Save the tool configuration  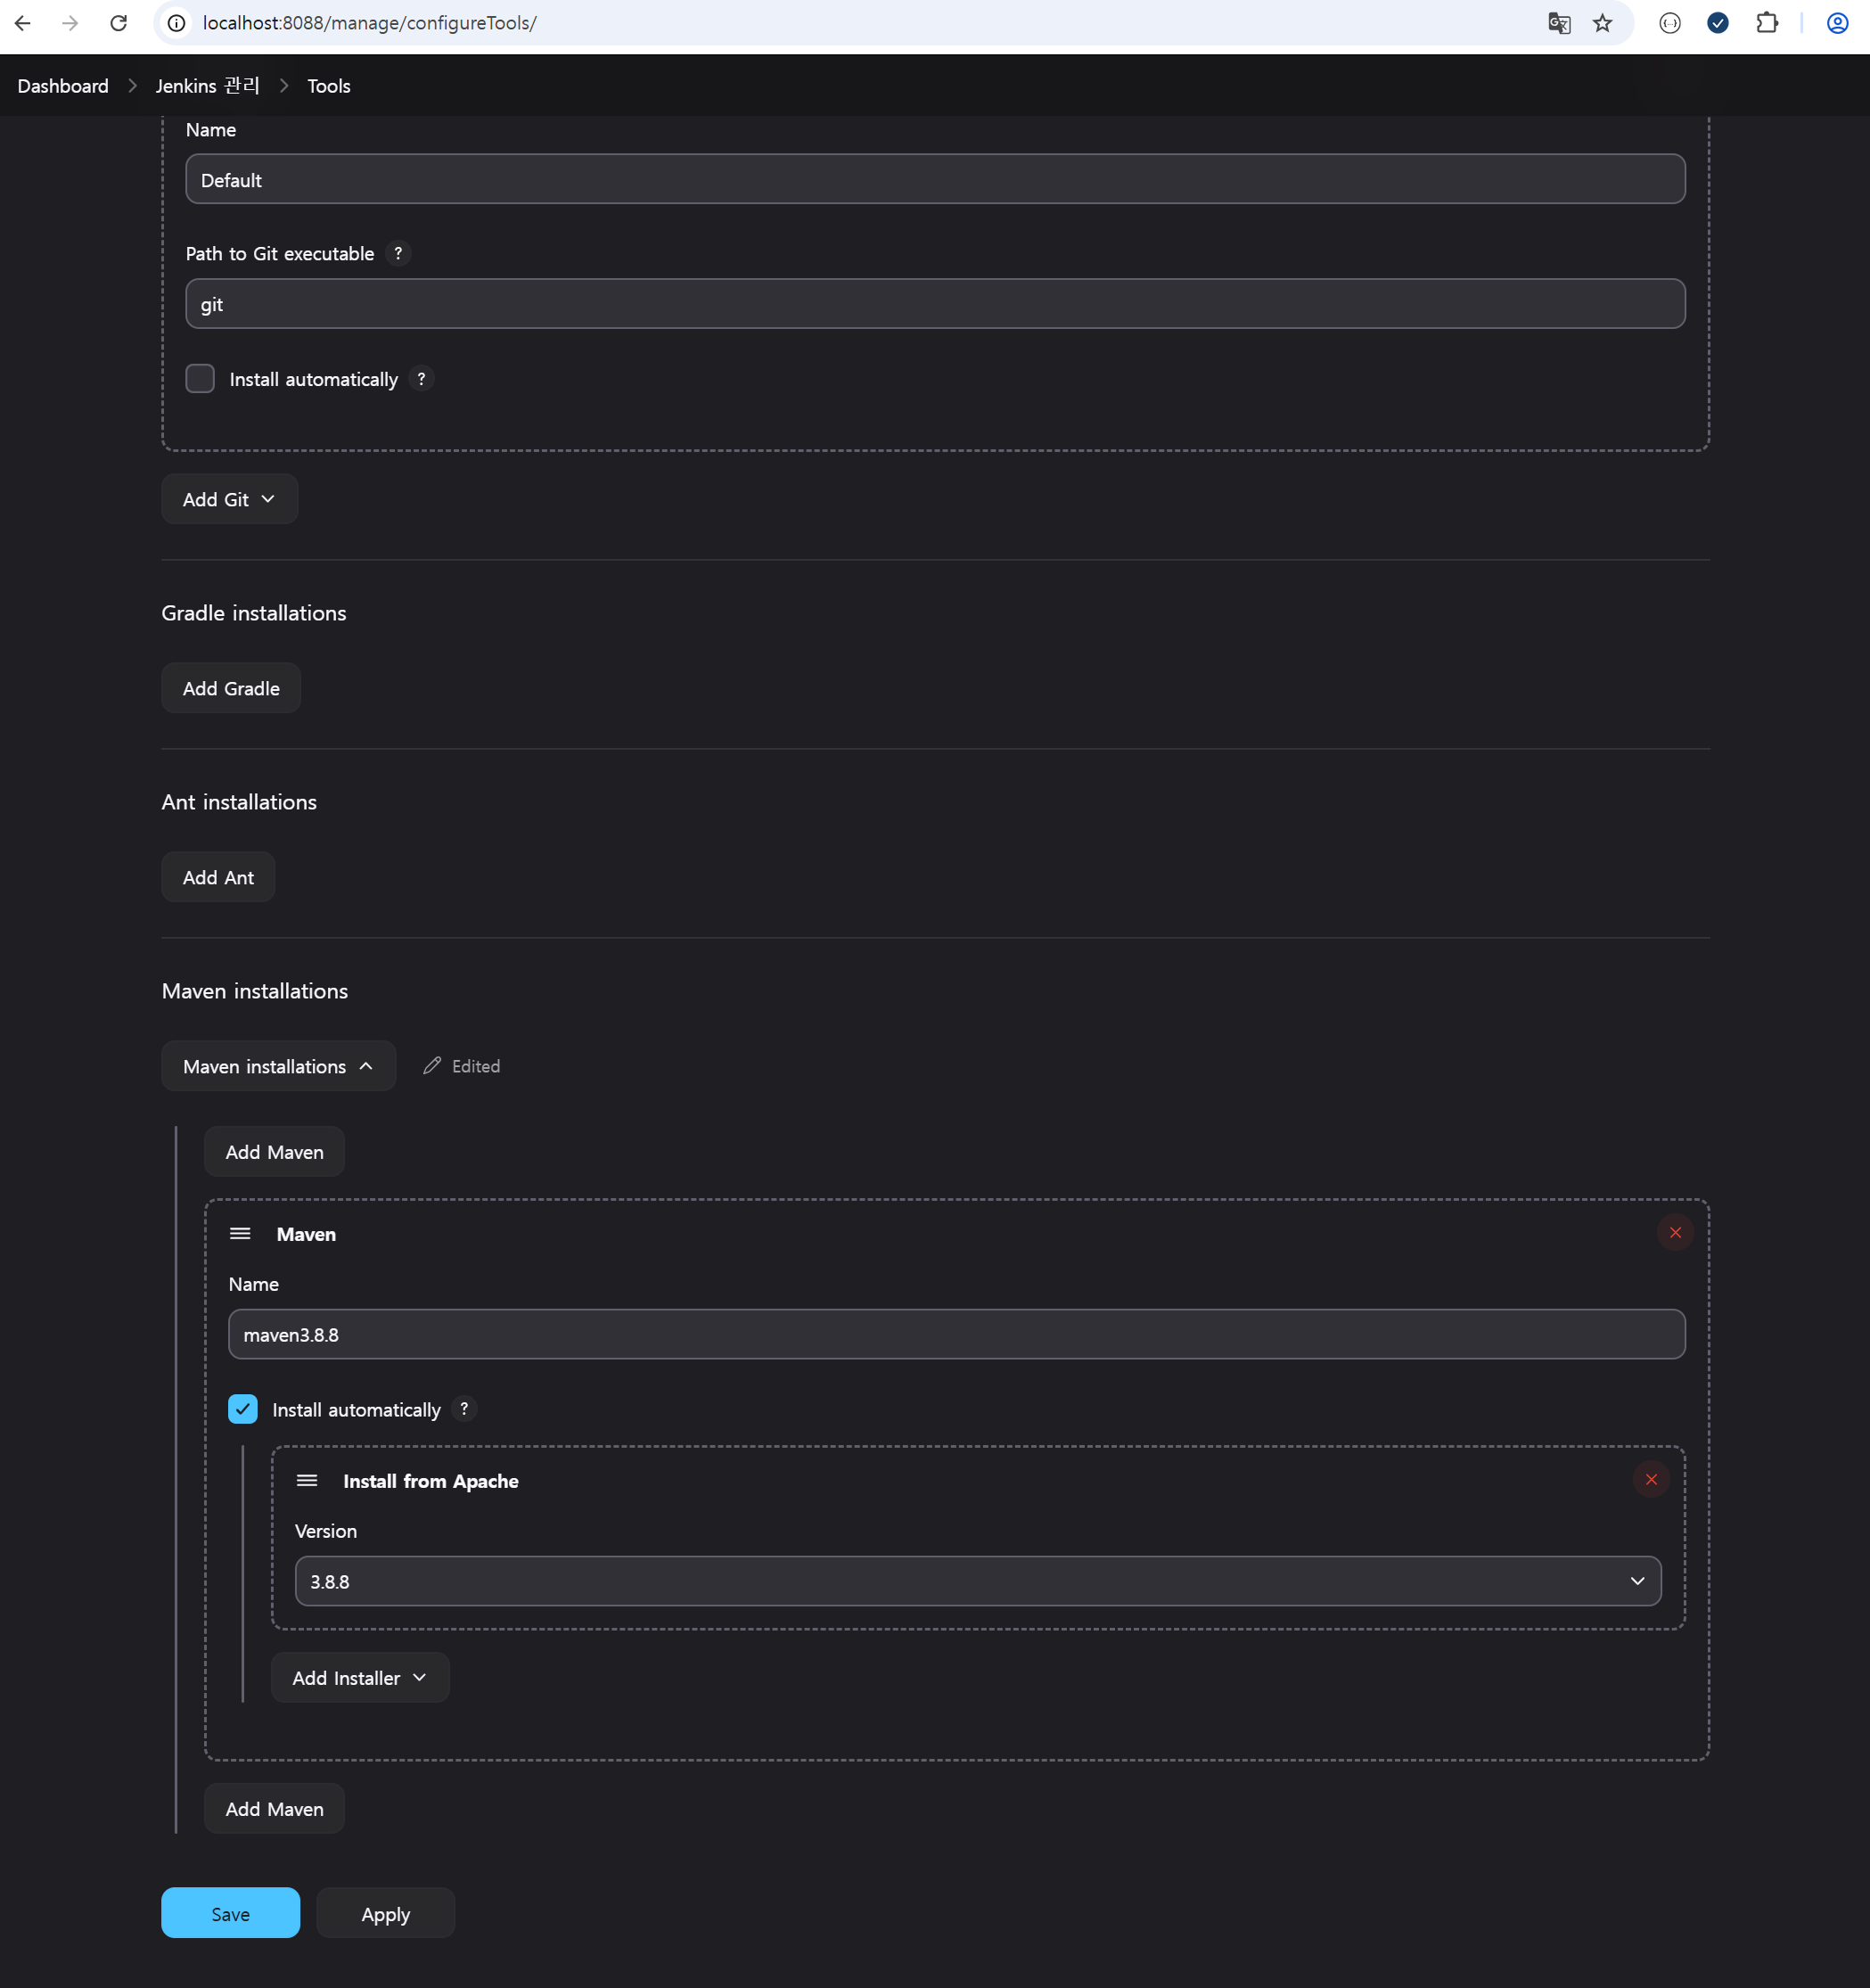pos(230,1913)
